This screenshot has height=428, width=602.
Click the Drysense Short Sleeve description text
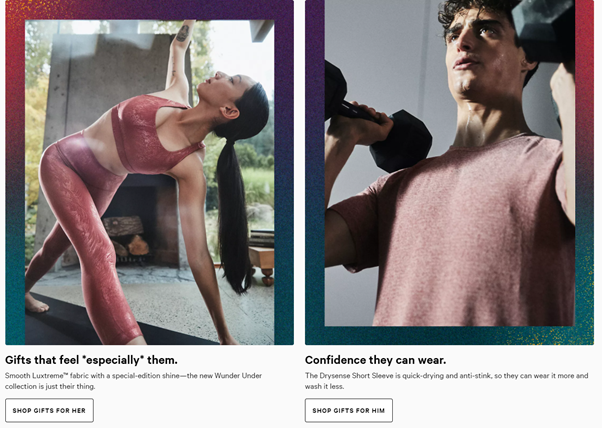(447, 381)
